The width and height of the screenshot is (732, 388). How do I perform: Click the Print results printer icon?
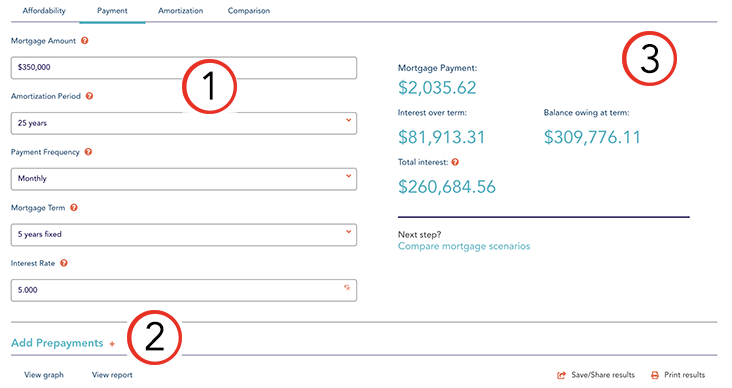point(655,375)
